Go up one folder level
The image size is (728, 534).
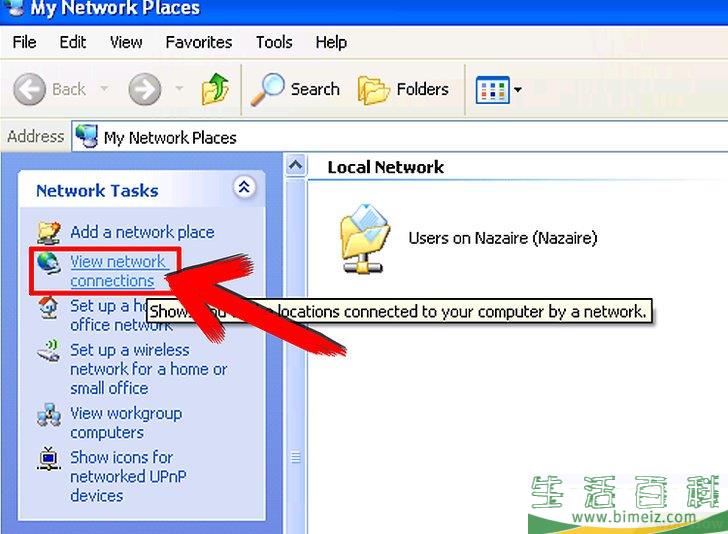point(215,88)
